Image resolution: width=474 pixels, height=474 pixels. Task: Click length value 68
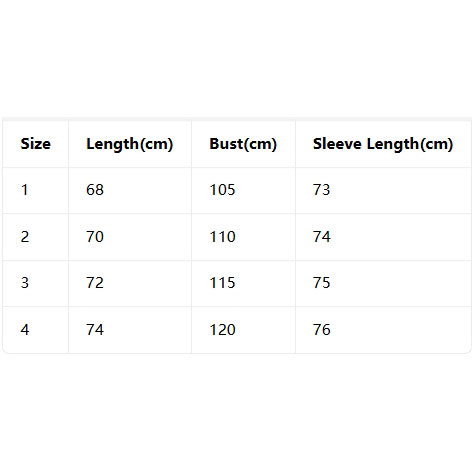(x=95, y=190)
